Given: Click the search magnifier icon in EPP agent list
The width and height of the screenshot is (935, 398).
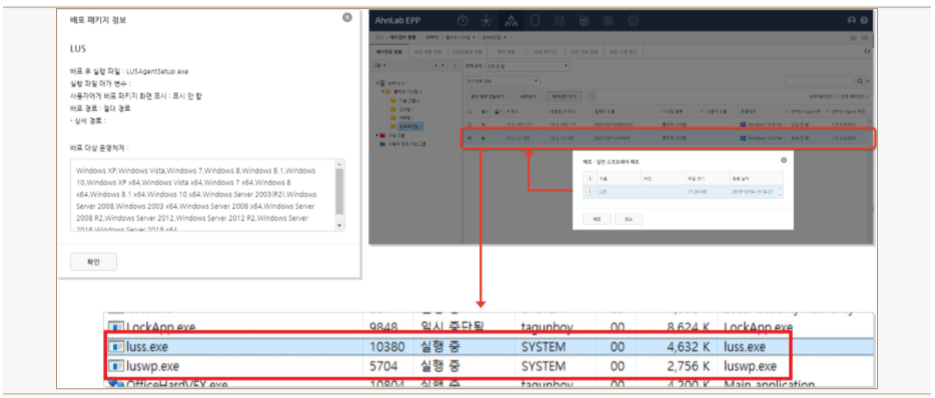Looking at the screenshot, I should pyautogui.click(x=859, y=81).
